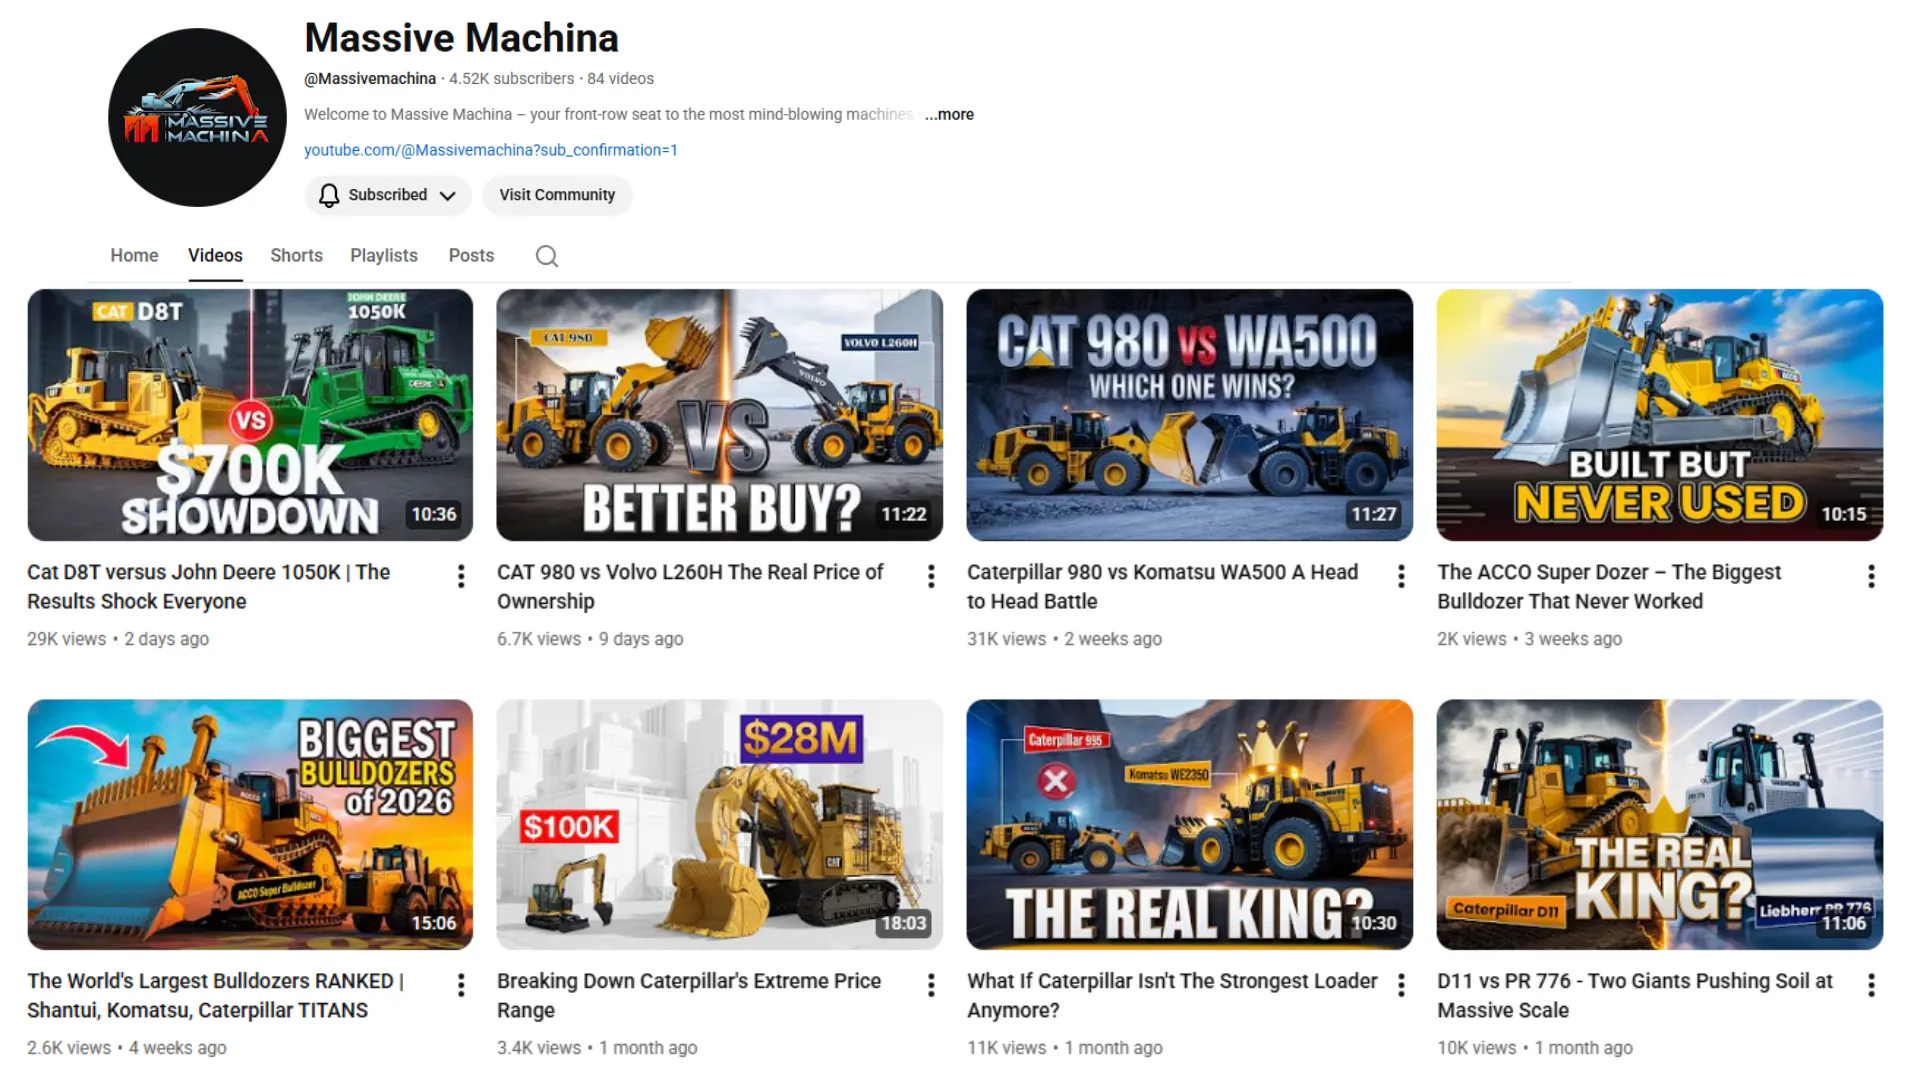
Task: Click the 31K views • 2 weeks ago text
Action: point(1064,639)
